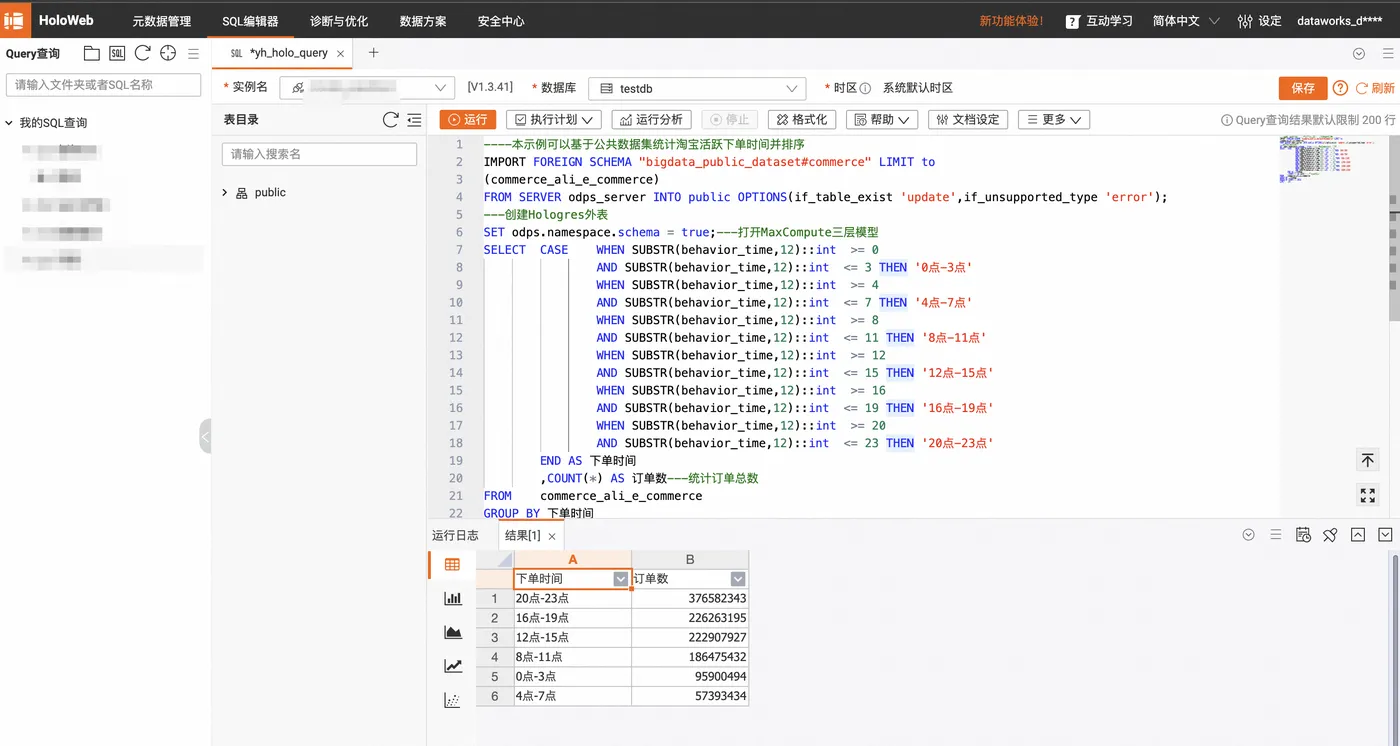Image resolution: width=1400 pixels, height=746 pixels.
Task: Open the 元数据管理 menu
Action: [162, 21]
